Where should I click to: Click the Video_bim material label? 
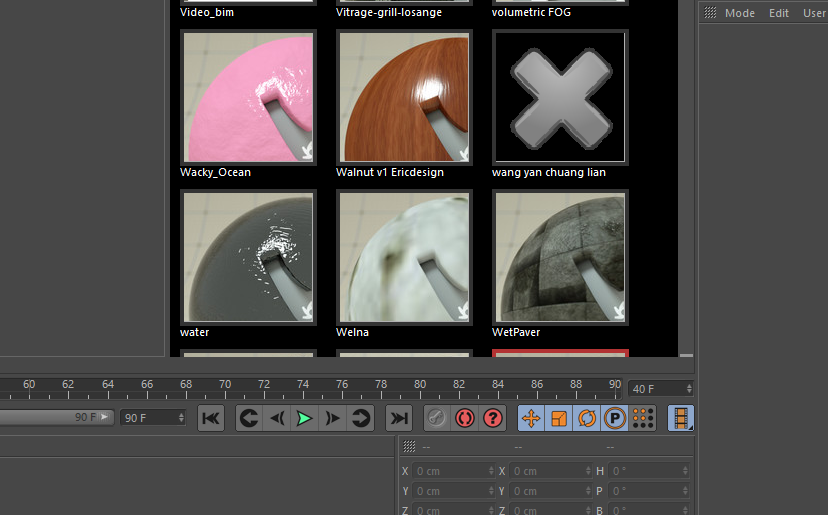[206, 12]
